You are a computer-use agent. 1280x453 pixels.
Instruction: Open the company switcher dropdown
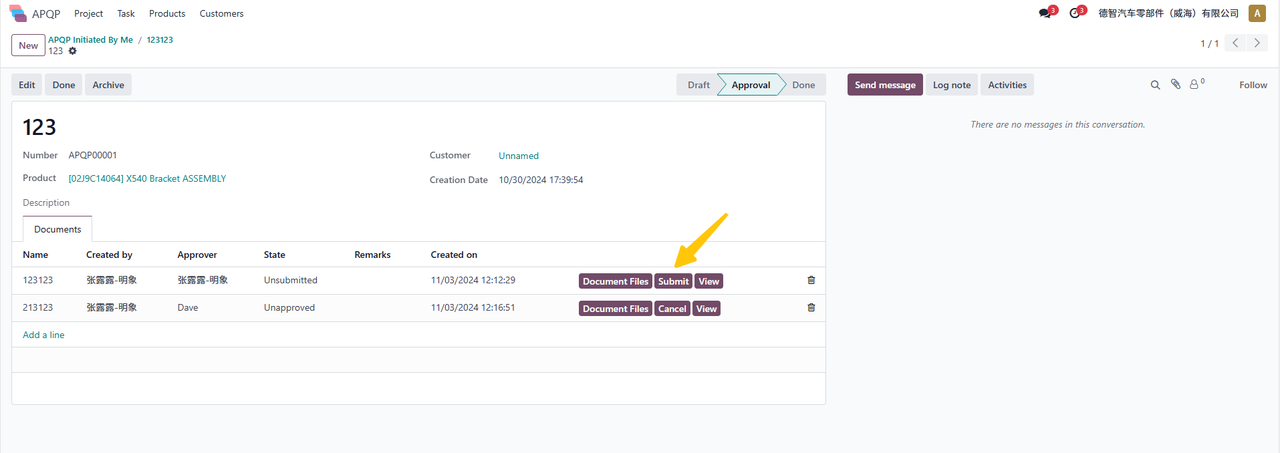coord(1168,14)
